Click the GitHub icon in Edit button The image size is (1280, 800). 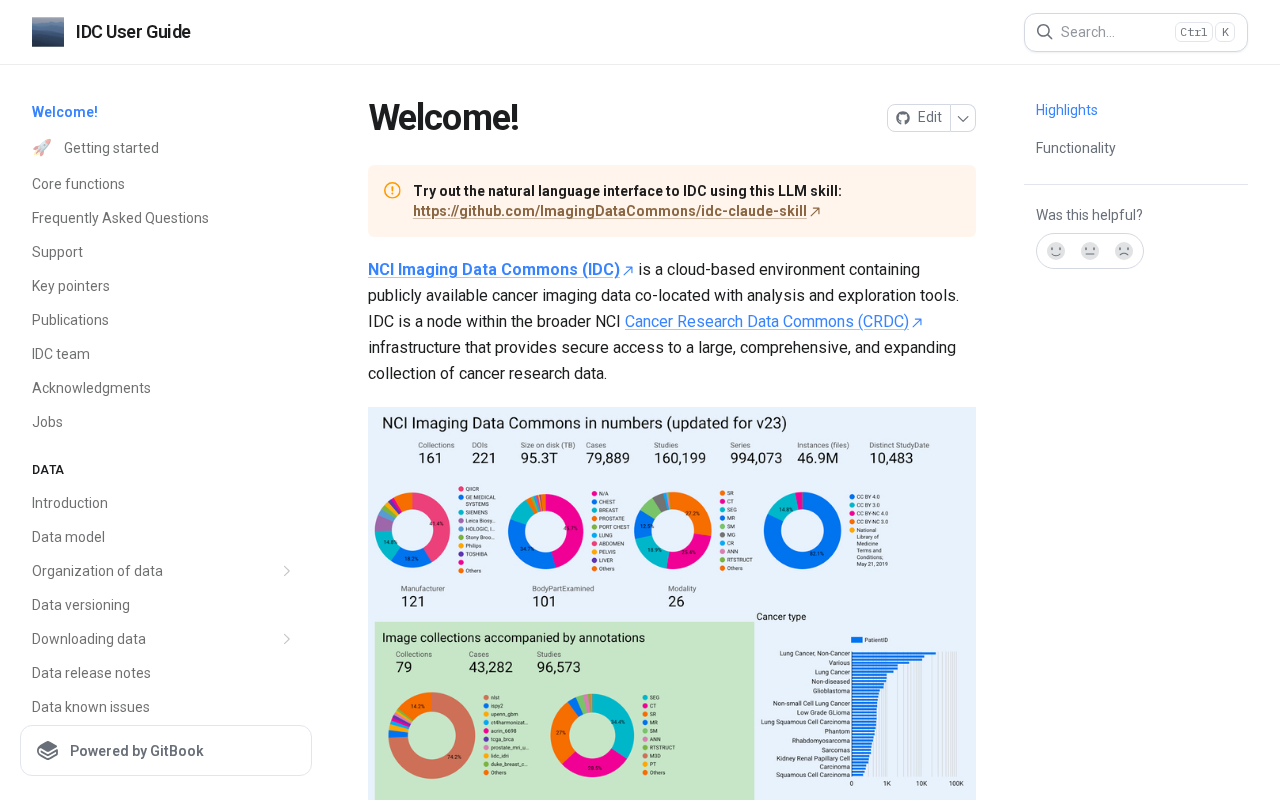(903, 118)
